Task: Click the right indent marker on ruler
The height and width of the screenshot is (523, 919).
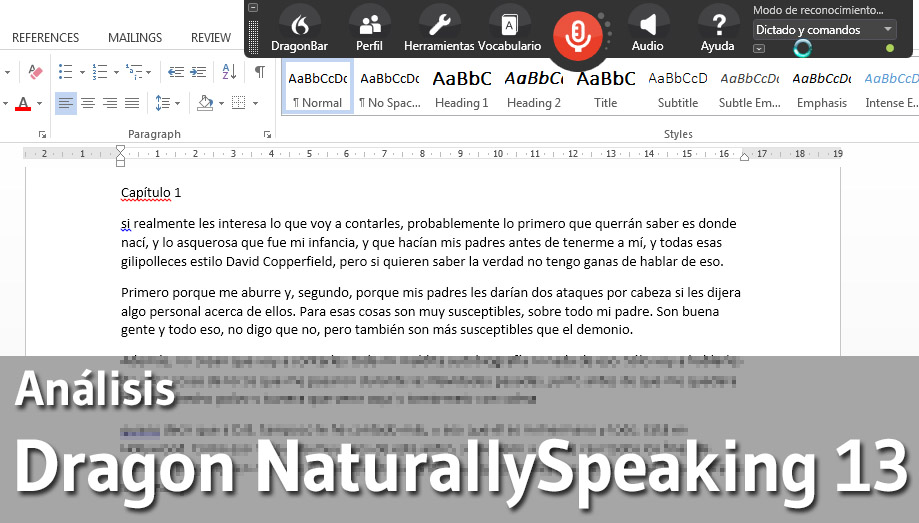Action: (x=744, y=157)
